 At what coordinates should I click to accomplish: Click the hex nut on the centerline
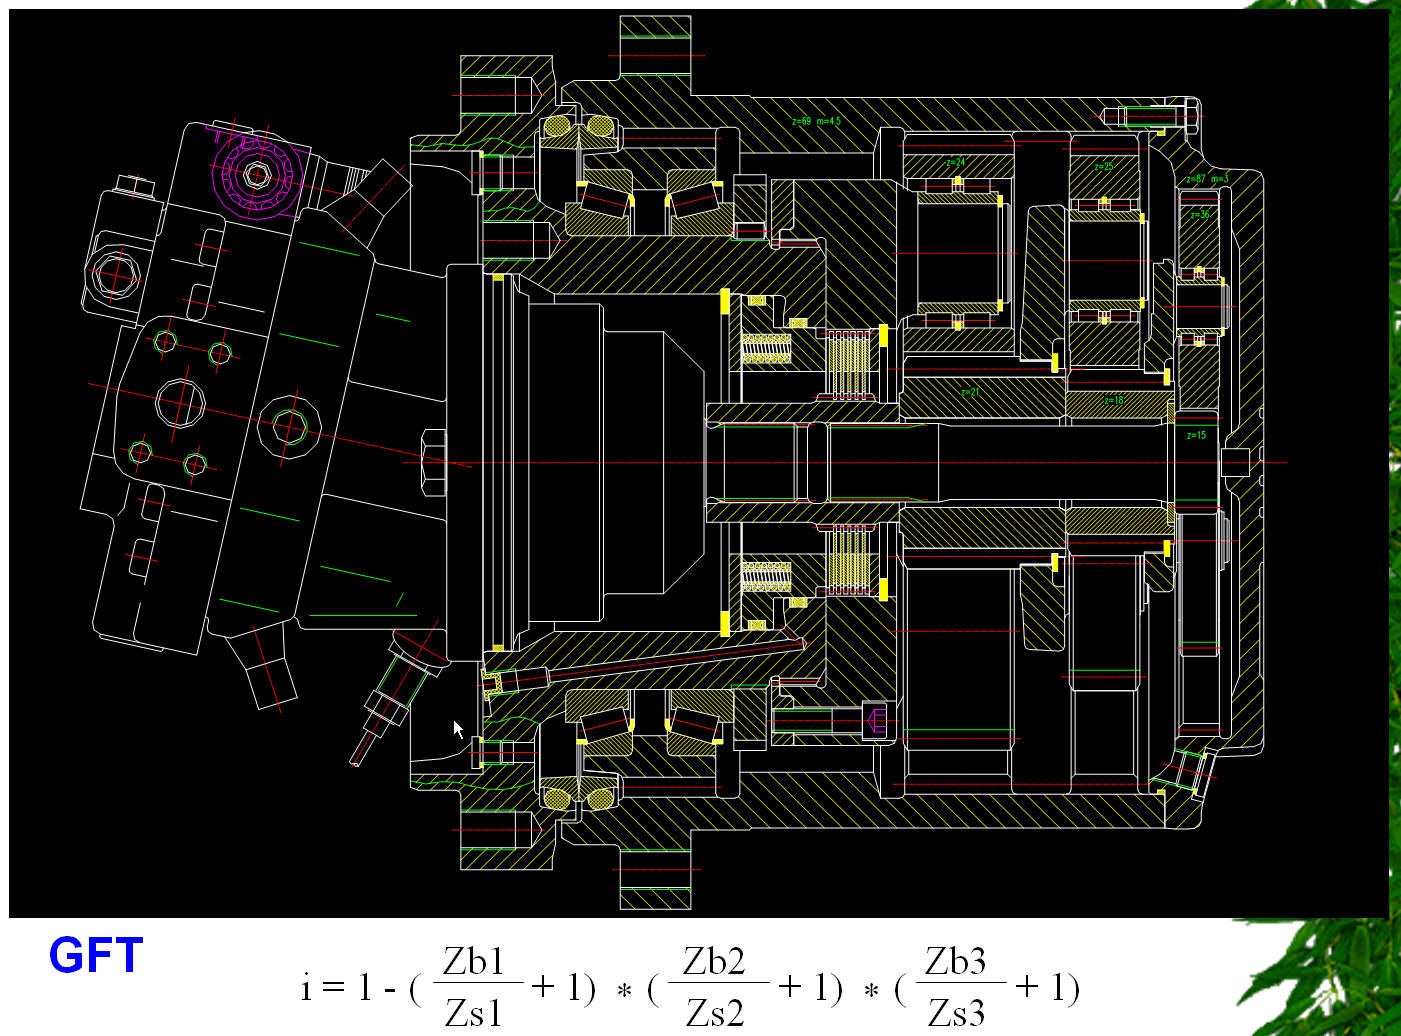(x=432, y=463)
